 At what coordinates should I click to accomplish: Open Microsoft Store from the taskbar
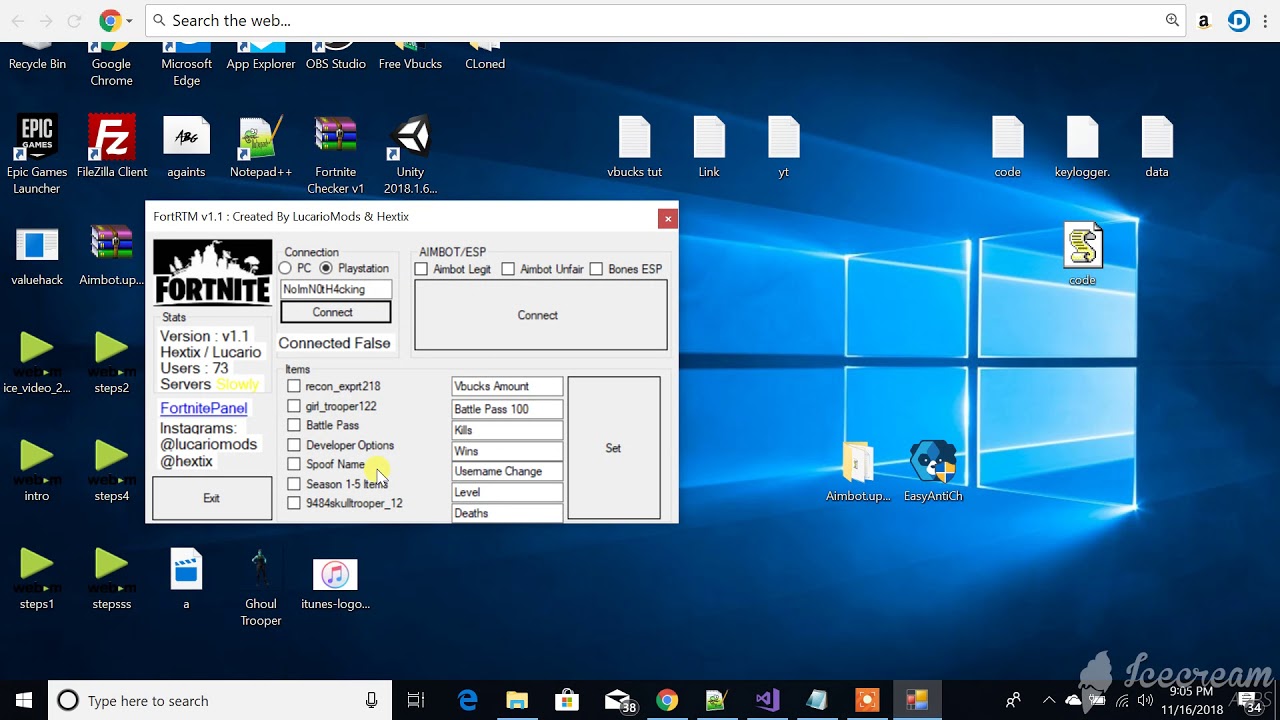567,700
